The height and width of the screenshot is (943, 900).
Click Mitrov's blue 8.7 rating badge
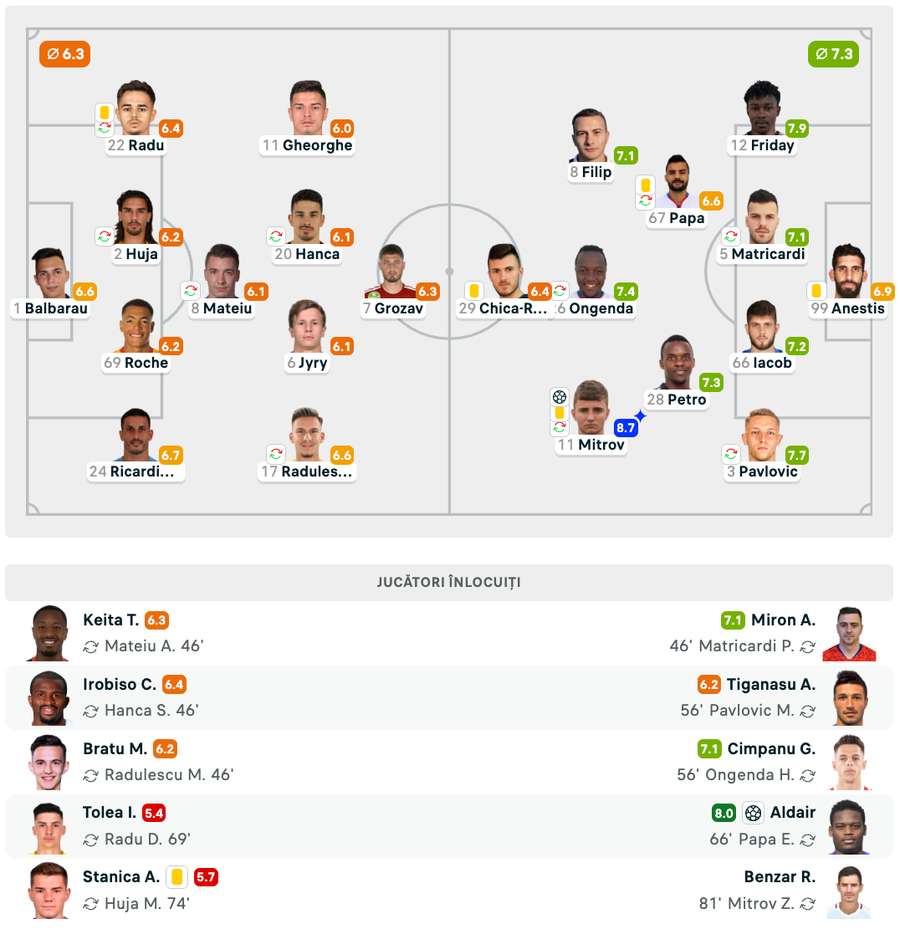(x=625, y=428)
